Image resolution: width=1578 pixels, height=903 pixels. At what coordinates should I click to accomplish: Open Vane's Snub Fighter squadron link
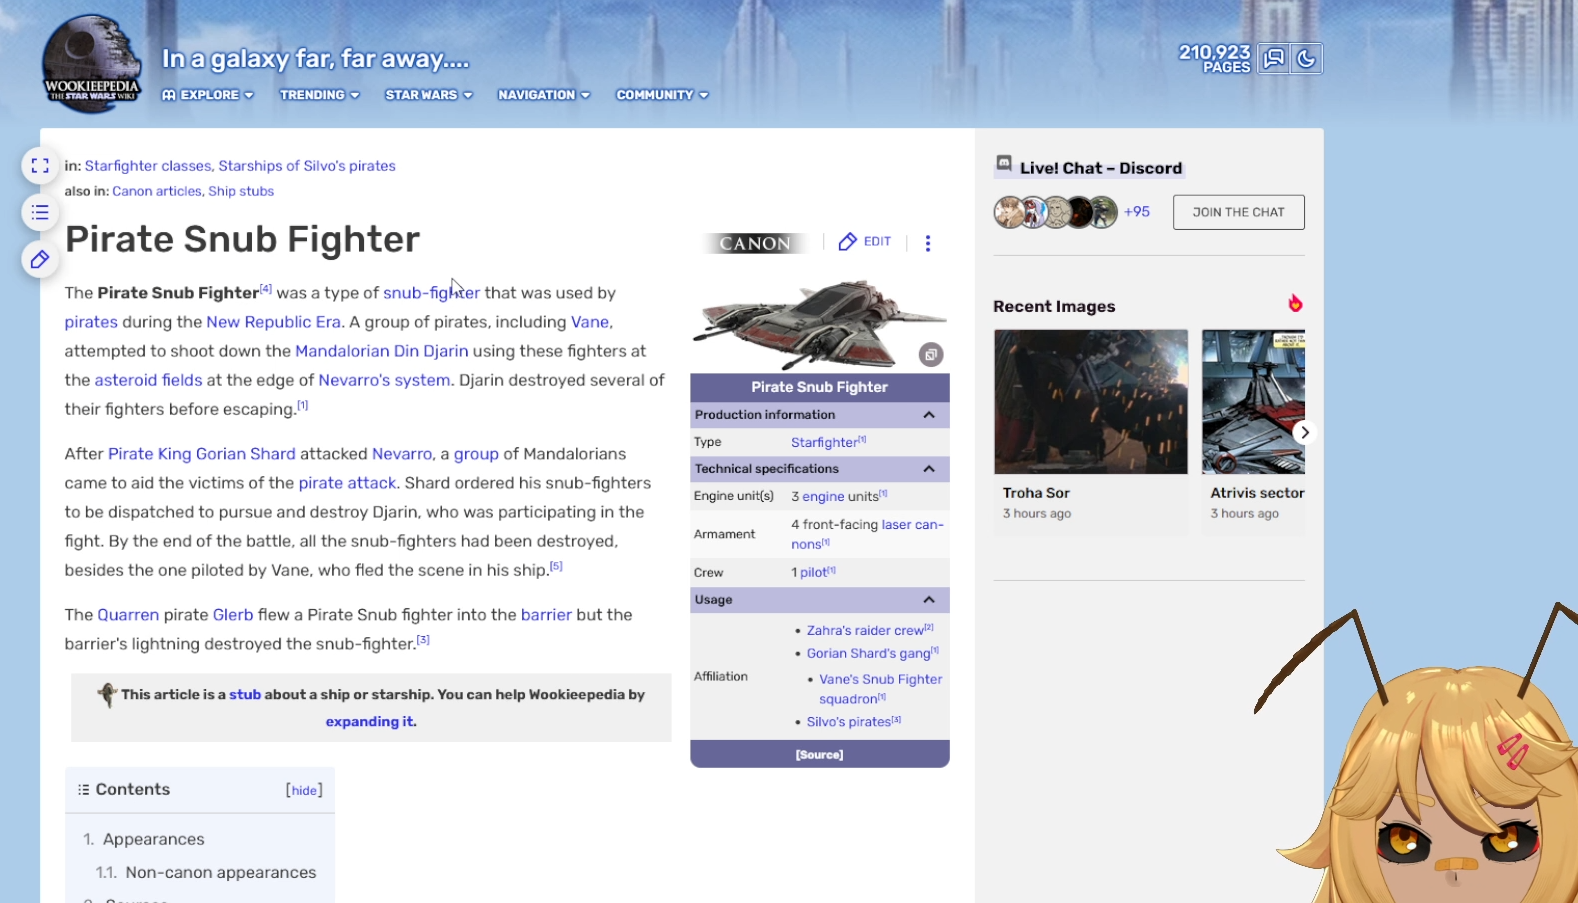[880, 689]
